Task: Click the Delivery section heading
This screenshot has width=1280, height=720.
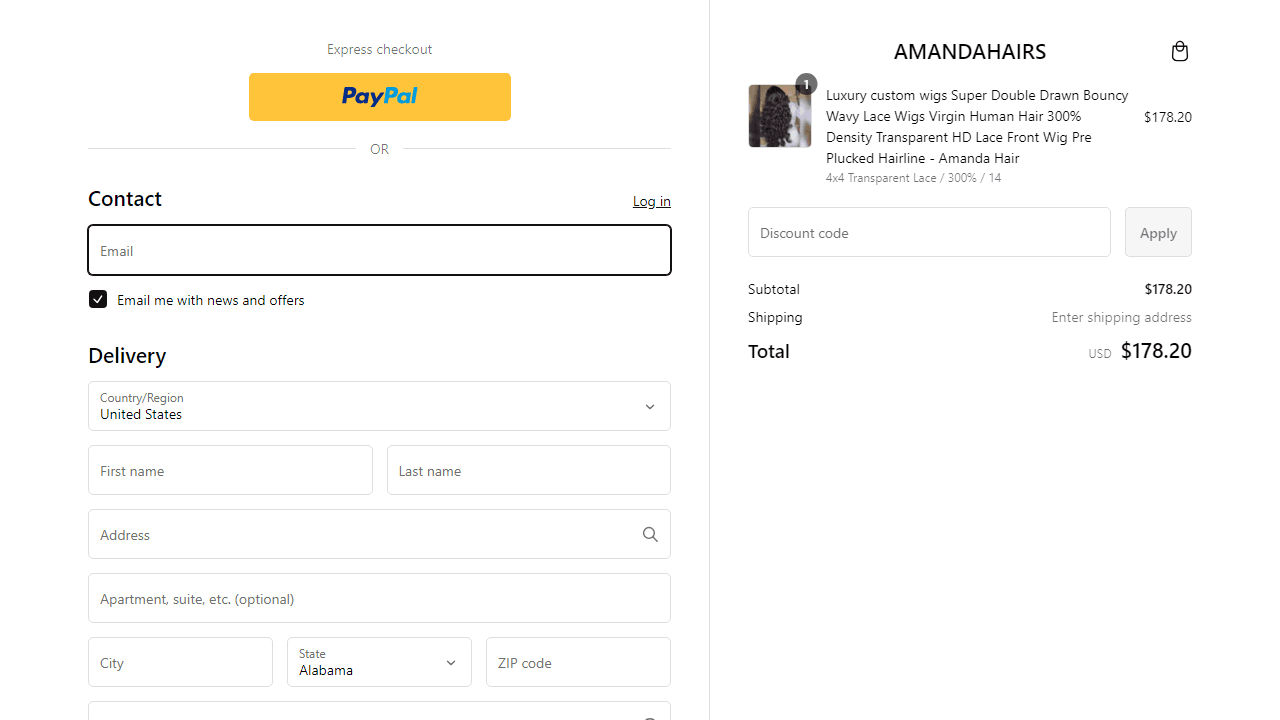Action: tap(127, 356)
